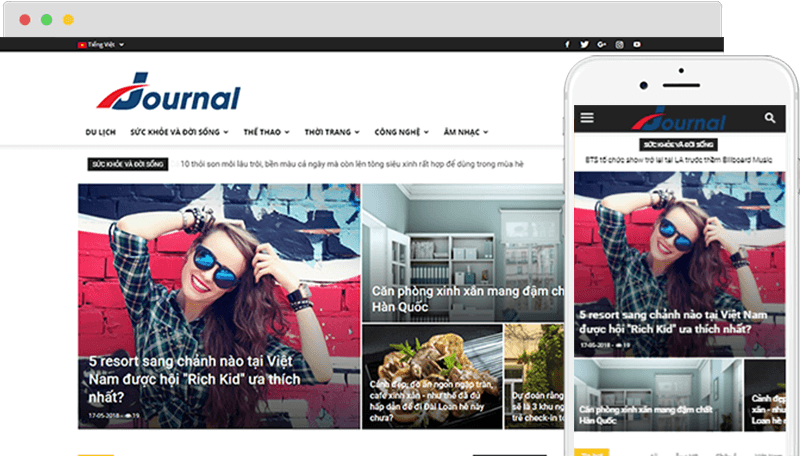Click the mobile search magnifier icon

click(770, 118)
